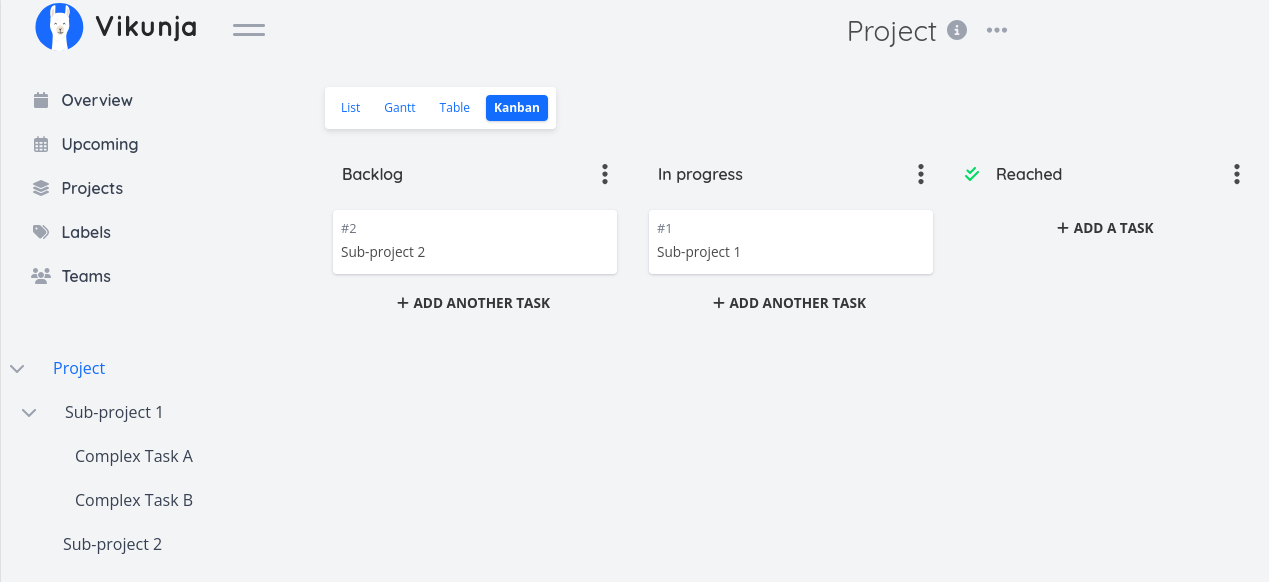
Task: Switch to the Table view tab
Action: [x=455, y=108]
